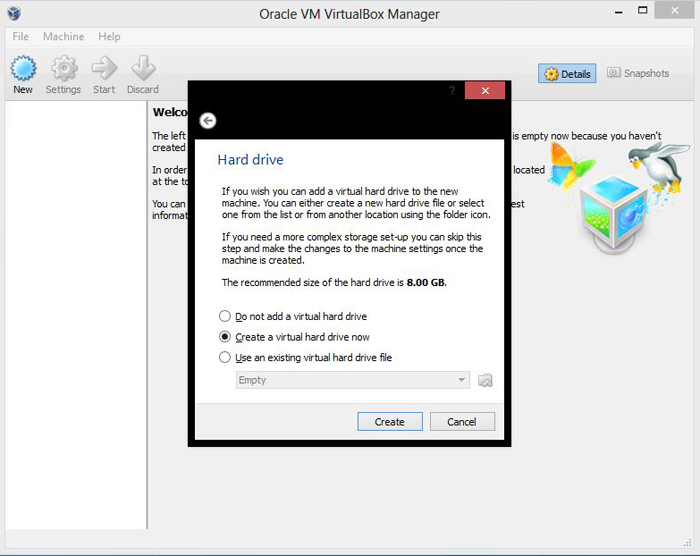Click the '8.00 GB' recommended size text
This screenshot has height=556, width=700.
tap(426, 283)
